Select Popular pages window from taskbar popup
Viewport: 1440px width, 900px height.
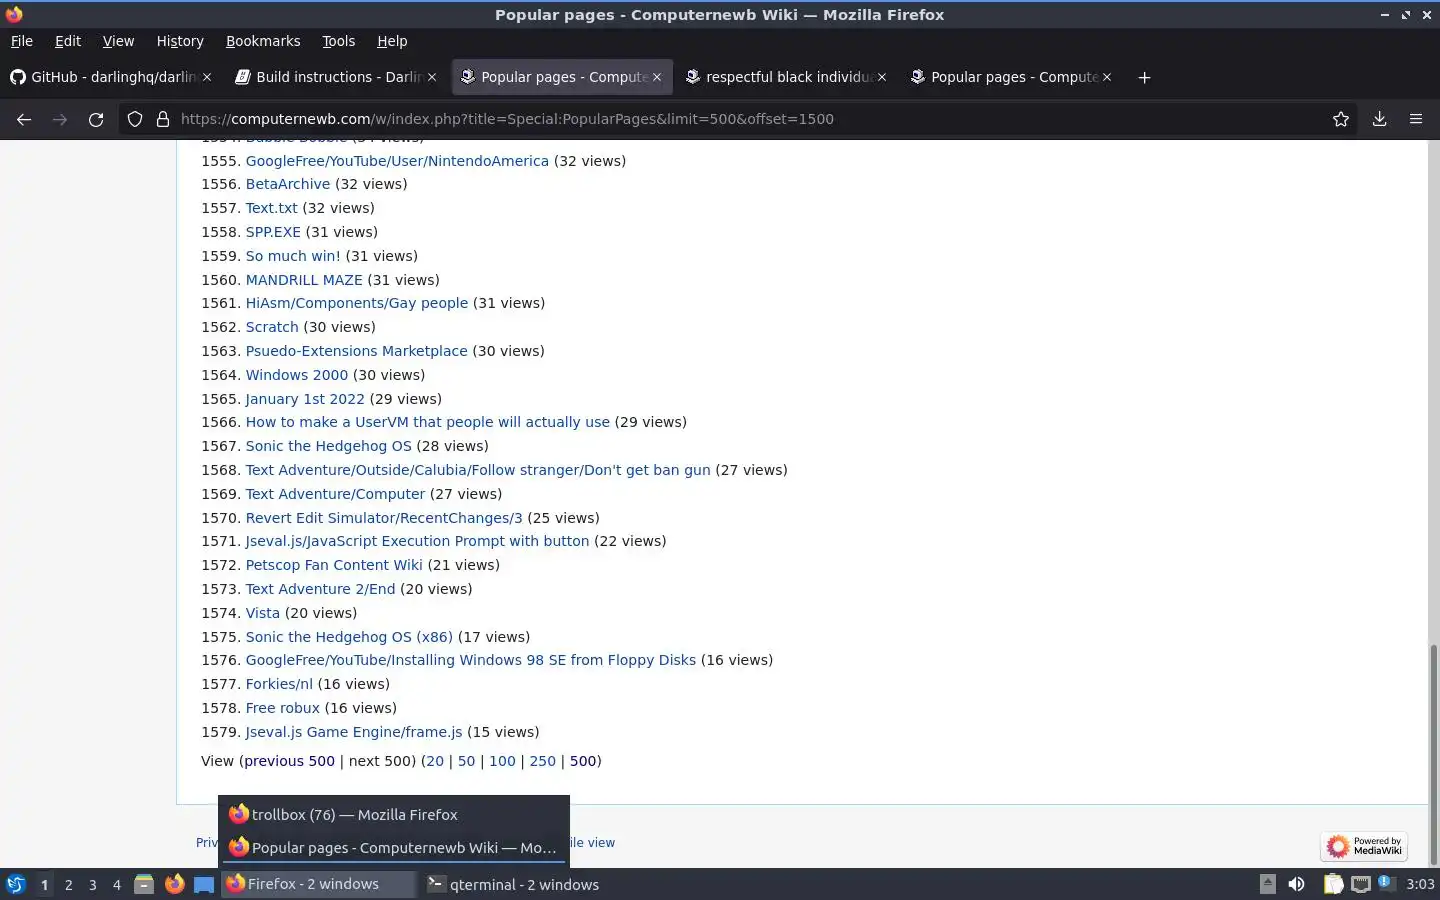(x=394, y=848)
